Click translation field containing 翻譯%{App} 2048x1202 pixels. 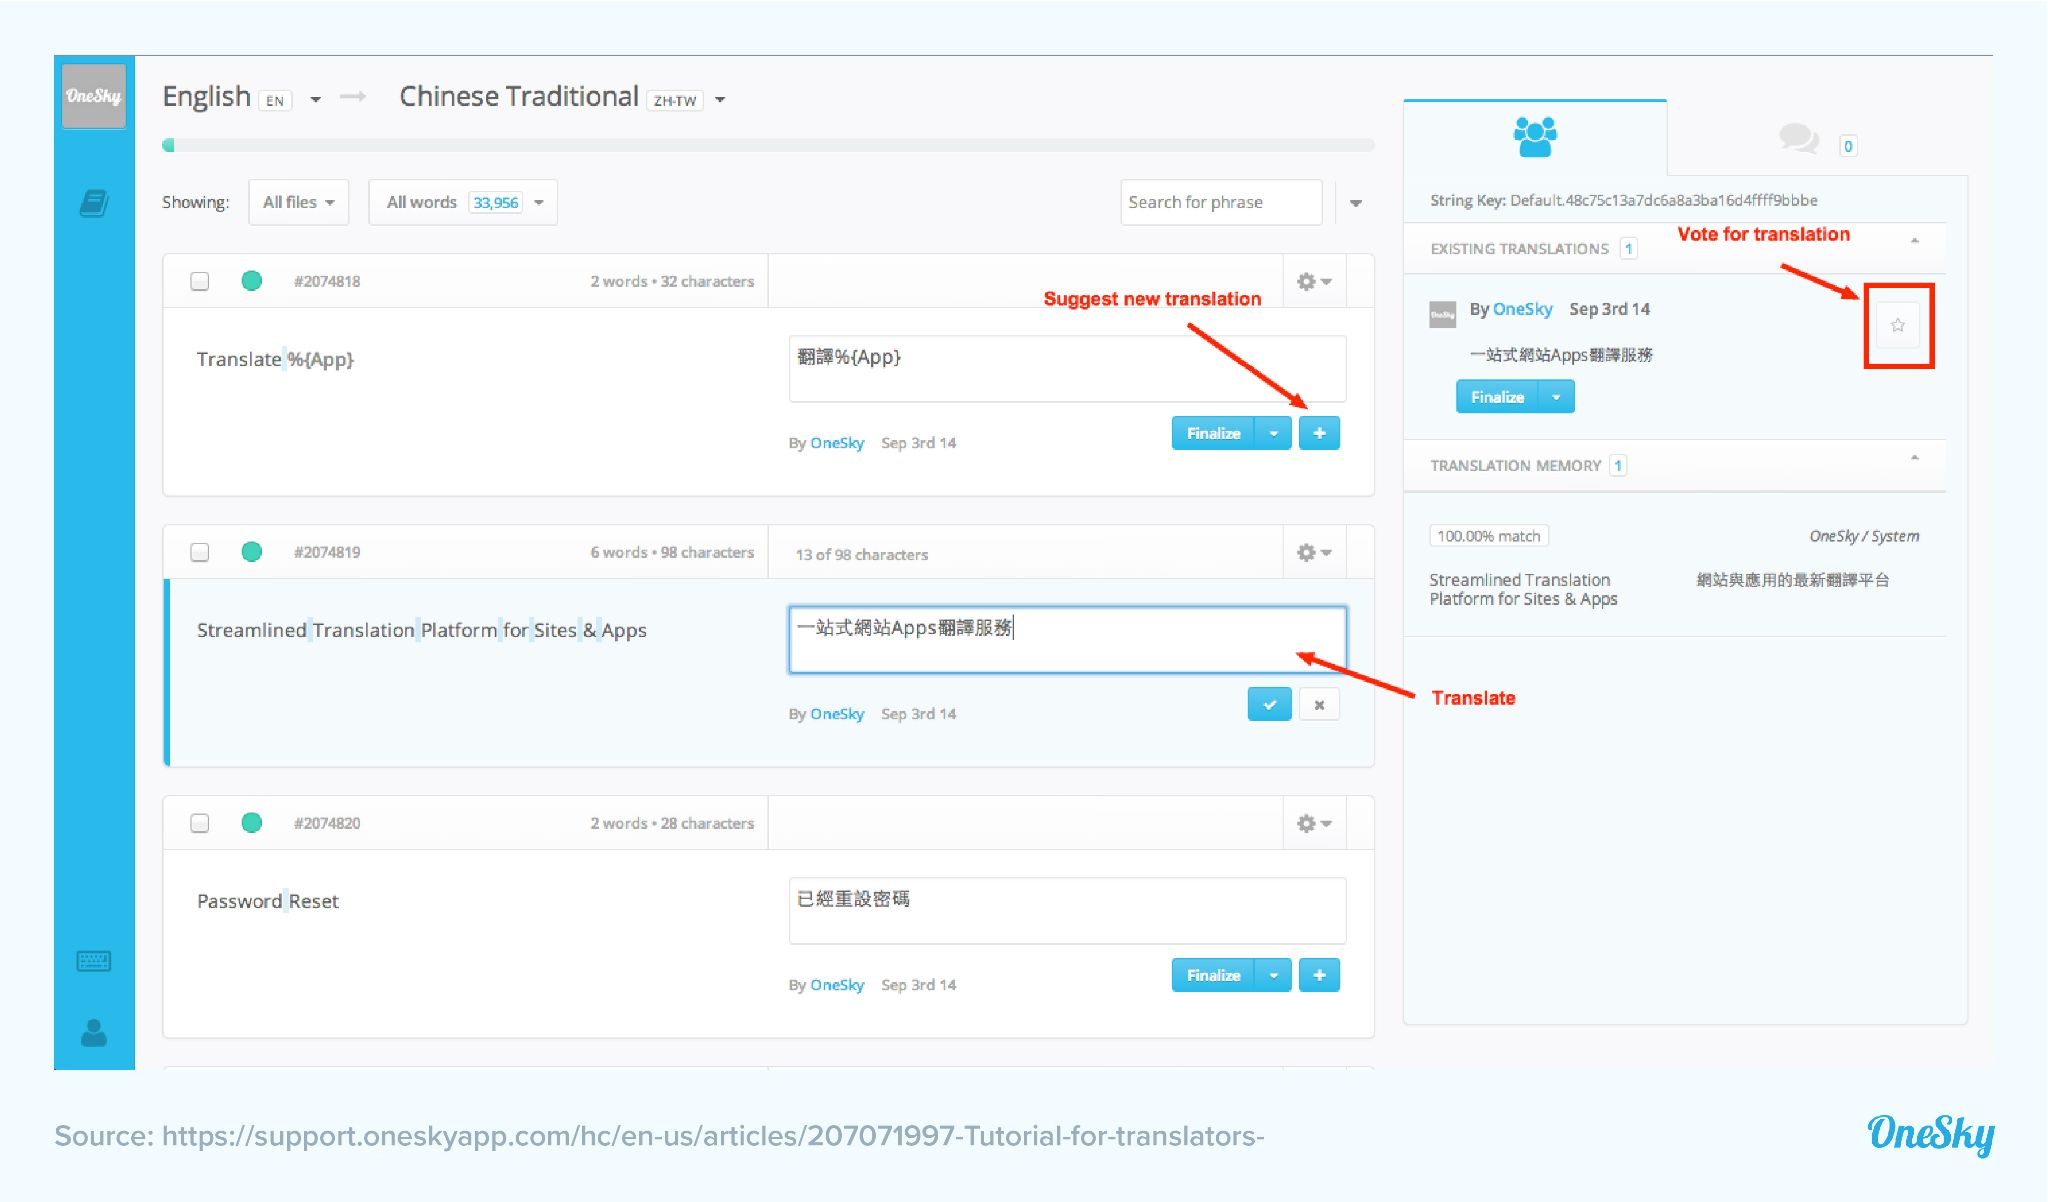1067,368
